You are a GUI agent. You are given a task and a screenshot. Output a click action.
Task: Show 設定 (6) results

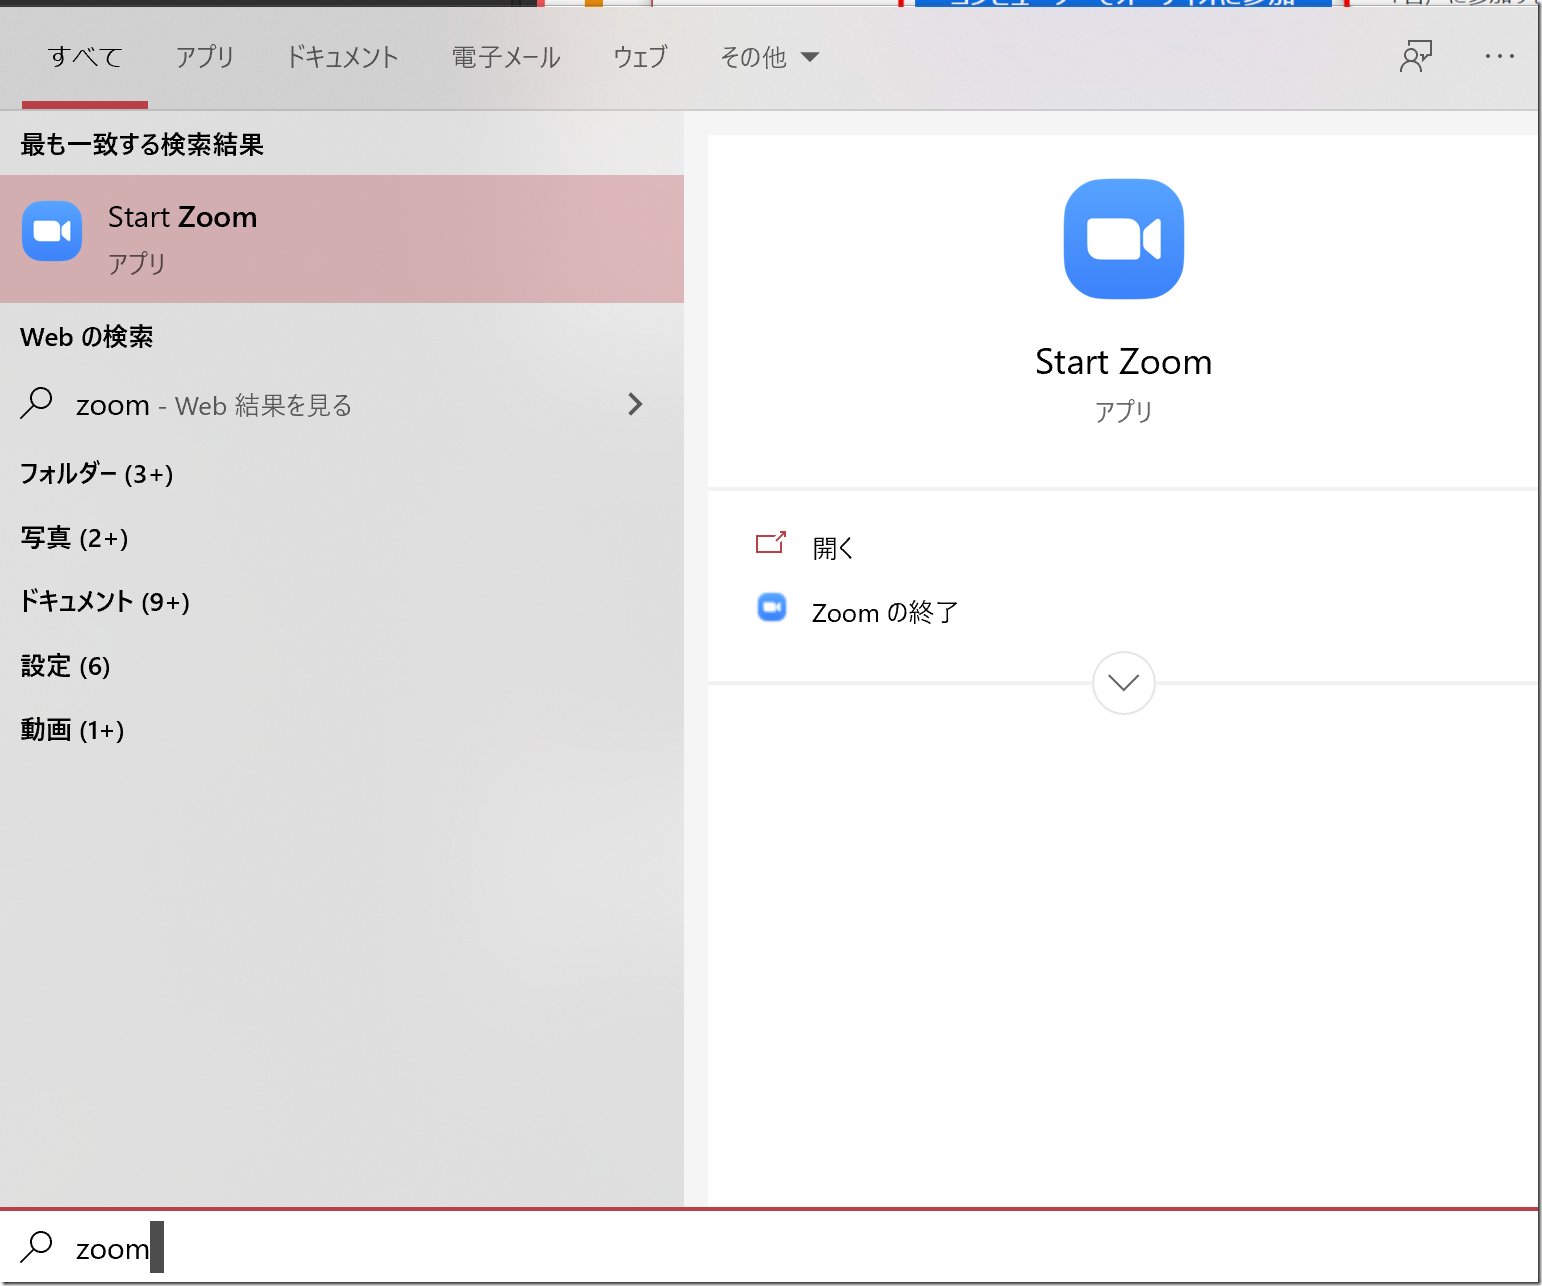tap(66, 666)
